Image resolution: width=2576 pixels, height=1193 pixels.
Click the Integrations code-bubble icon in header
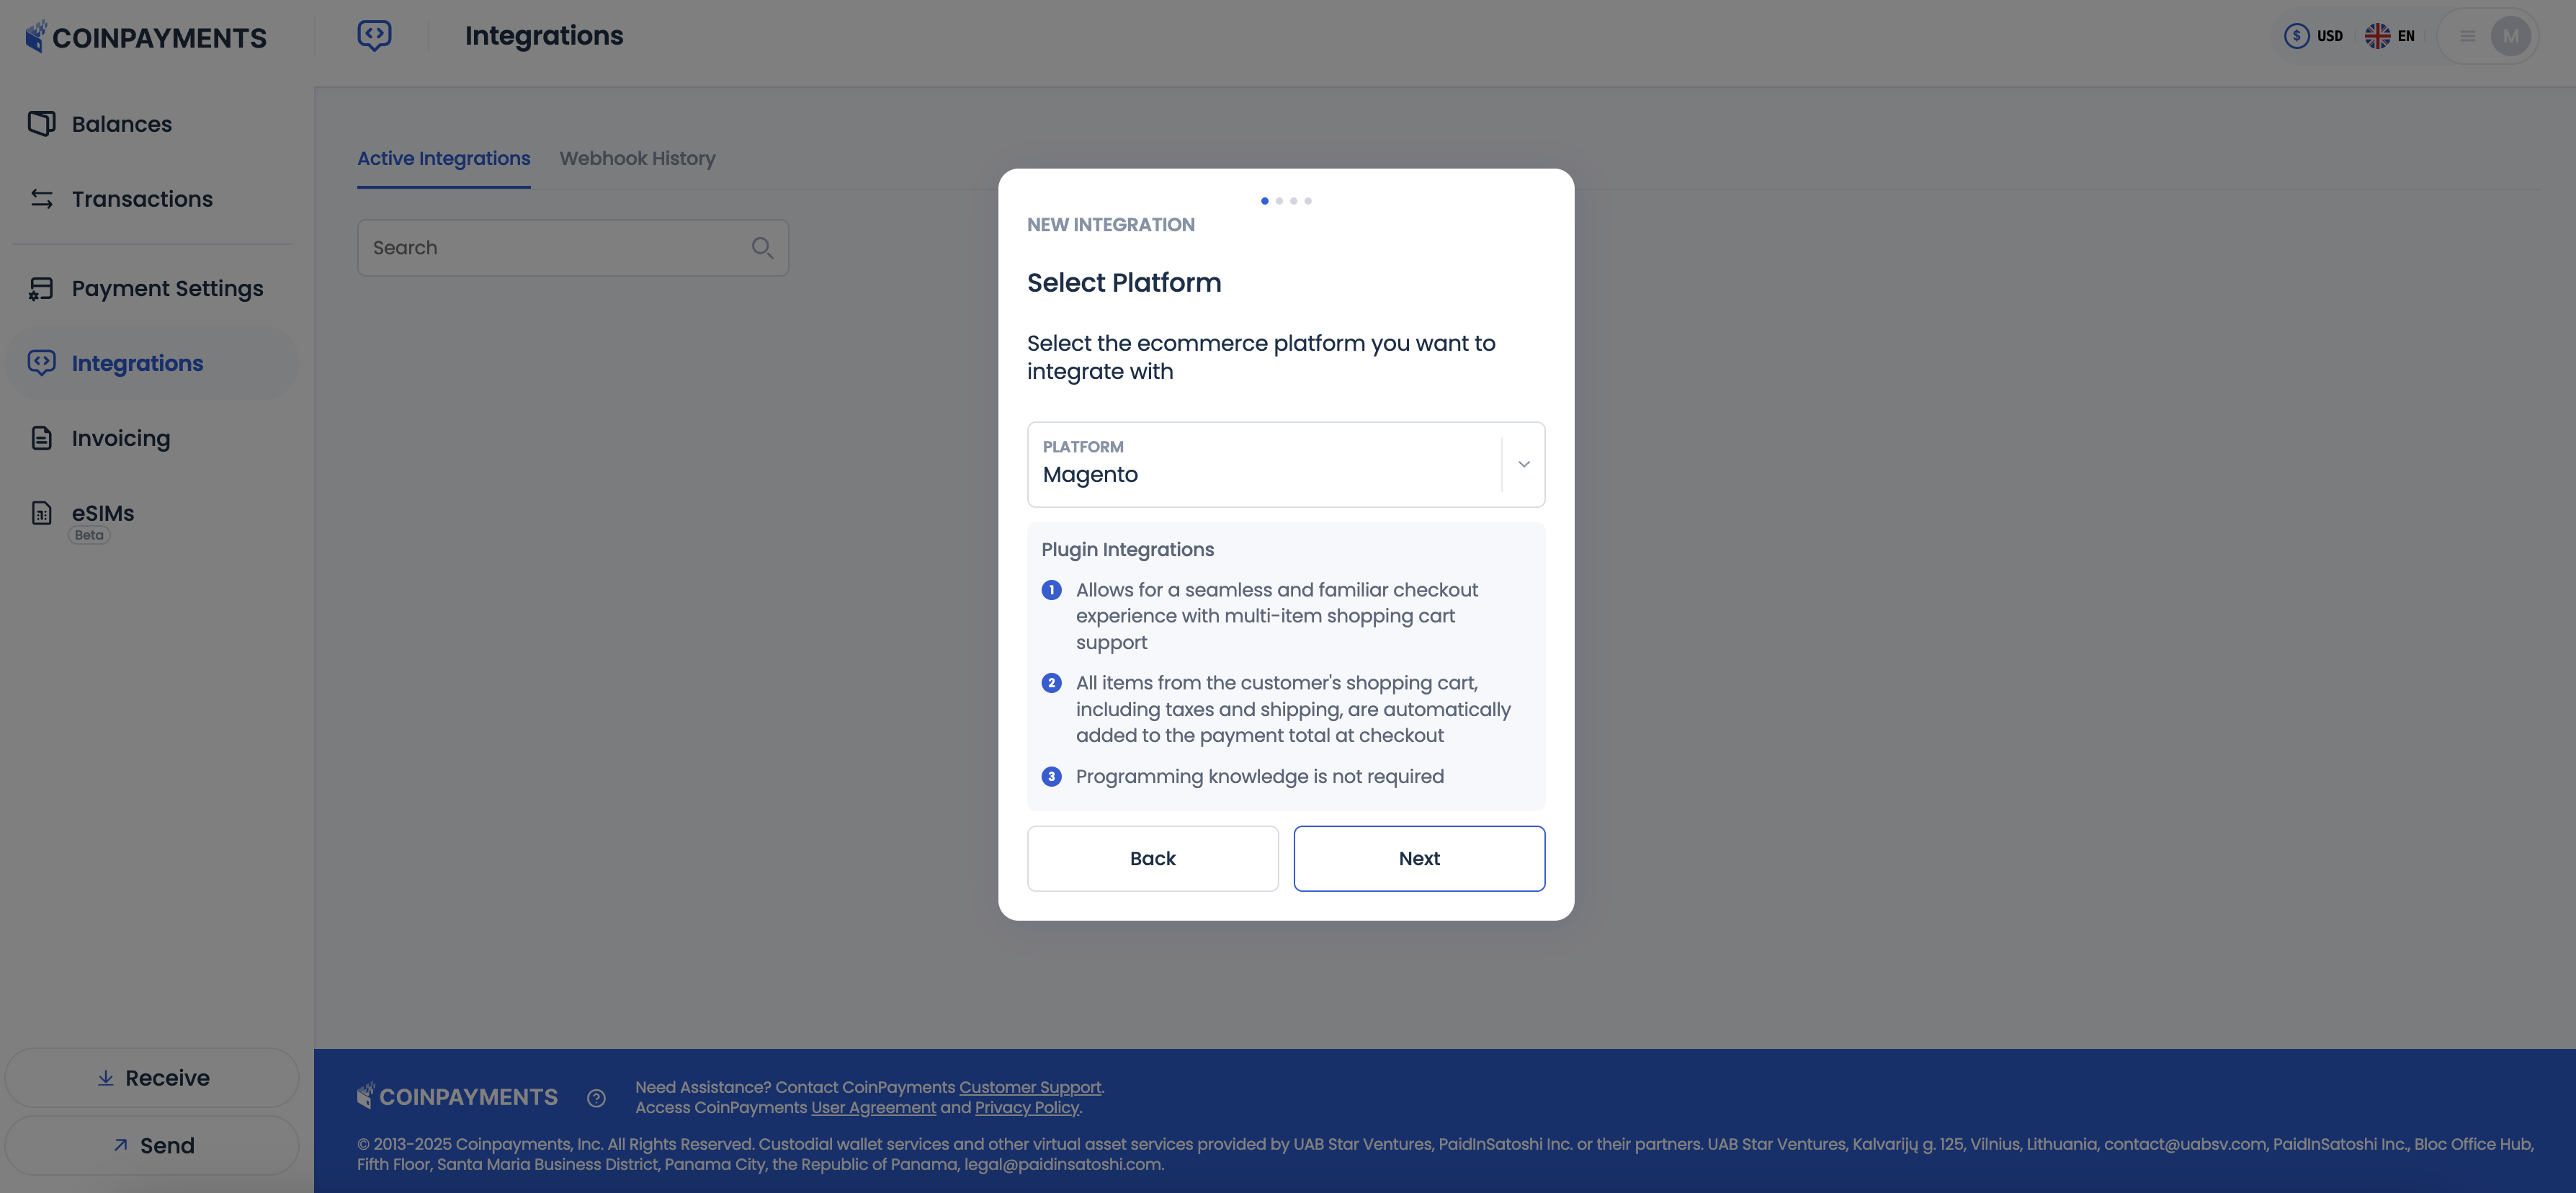tap(375, 35)
